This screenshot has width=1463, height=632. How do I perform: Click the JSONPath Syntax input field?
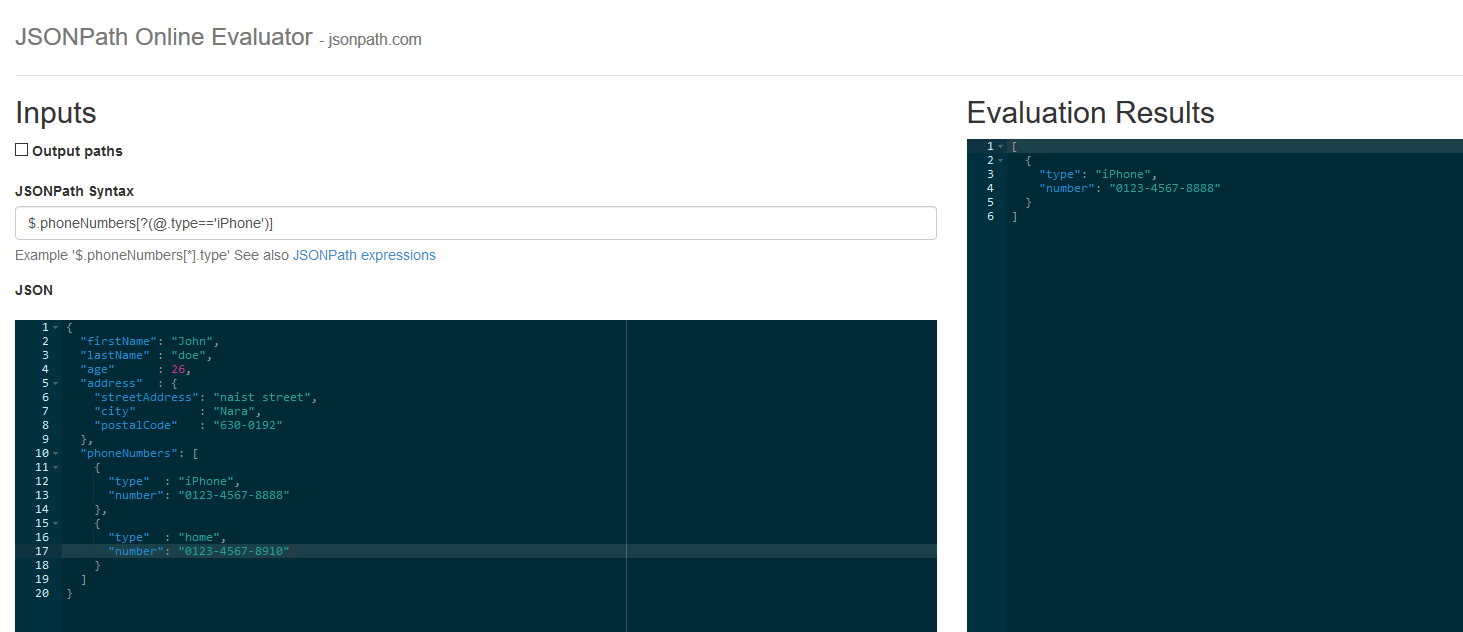point(476,223)
